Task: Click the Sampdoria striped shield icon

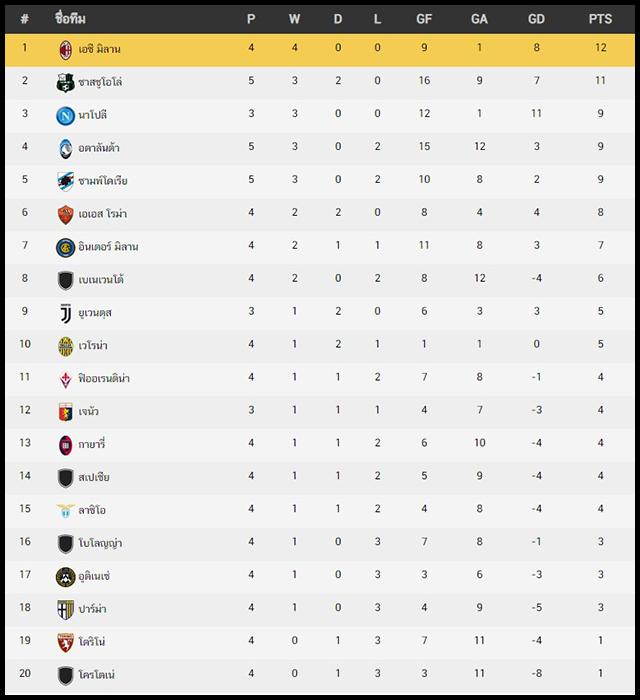Action: pyautogui.click(x=66, y=182)
